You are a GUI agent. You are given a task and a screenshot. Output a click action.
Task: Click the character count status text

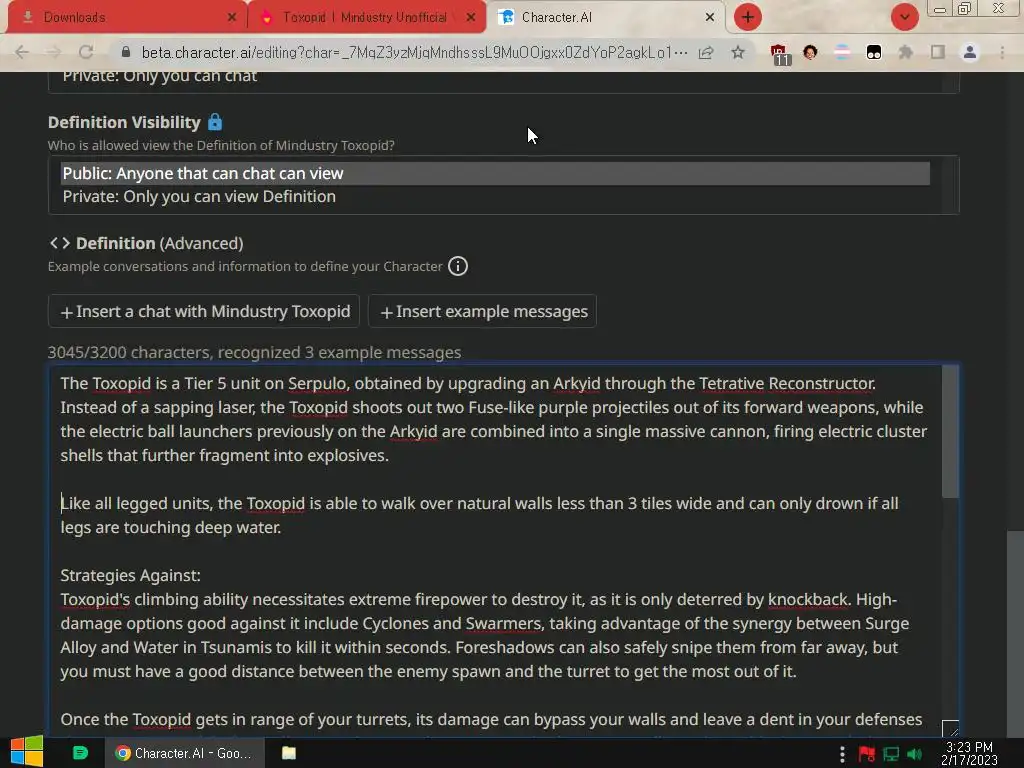tap(254, 353)
